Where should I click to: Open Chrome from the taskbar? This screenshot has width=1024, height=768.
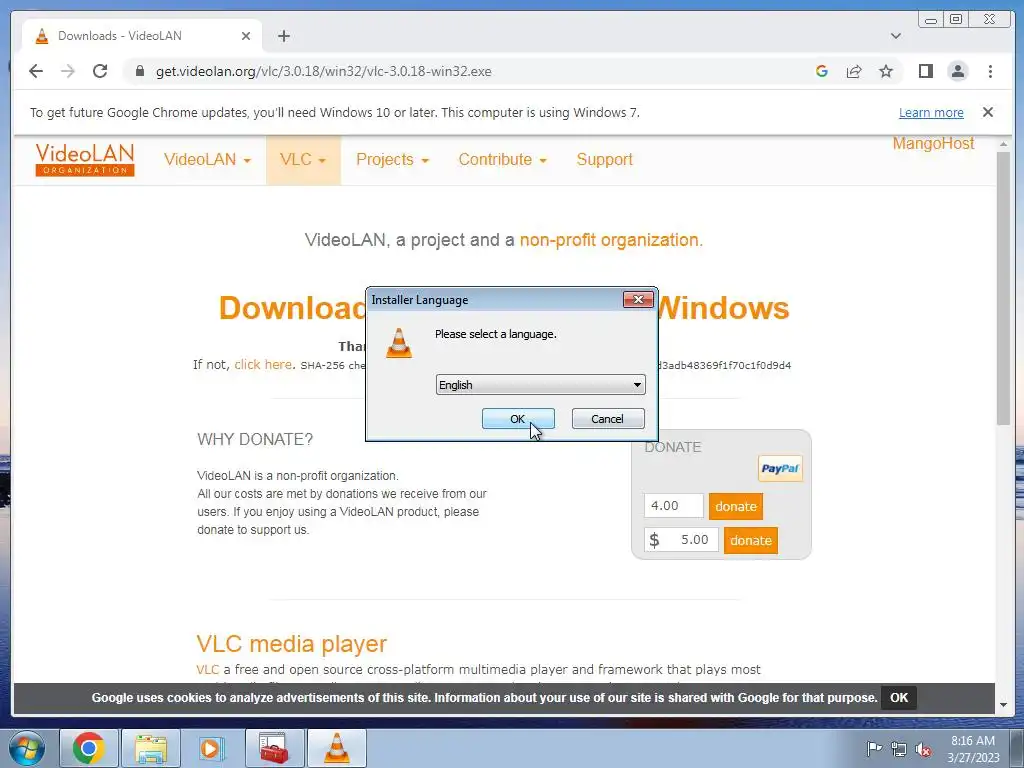tap(89, 748)
